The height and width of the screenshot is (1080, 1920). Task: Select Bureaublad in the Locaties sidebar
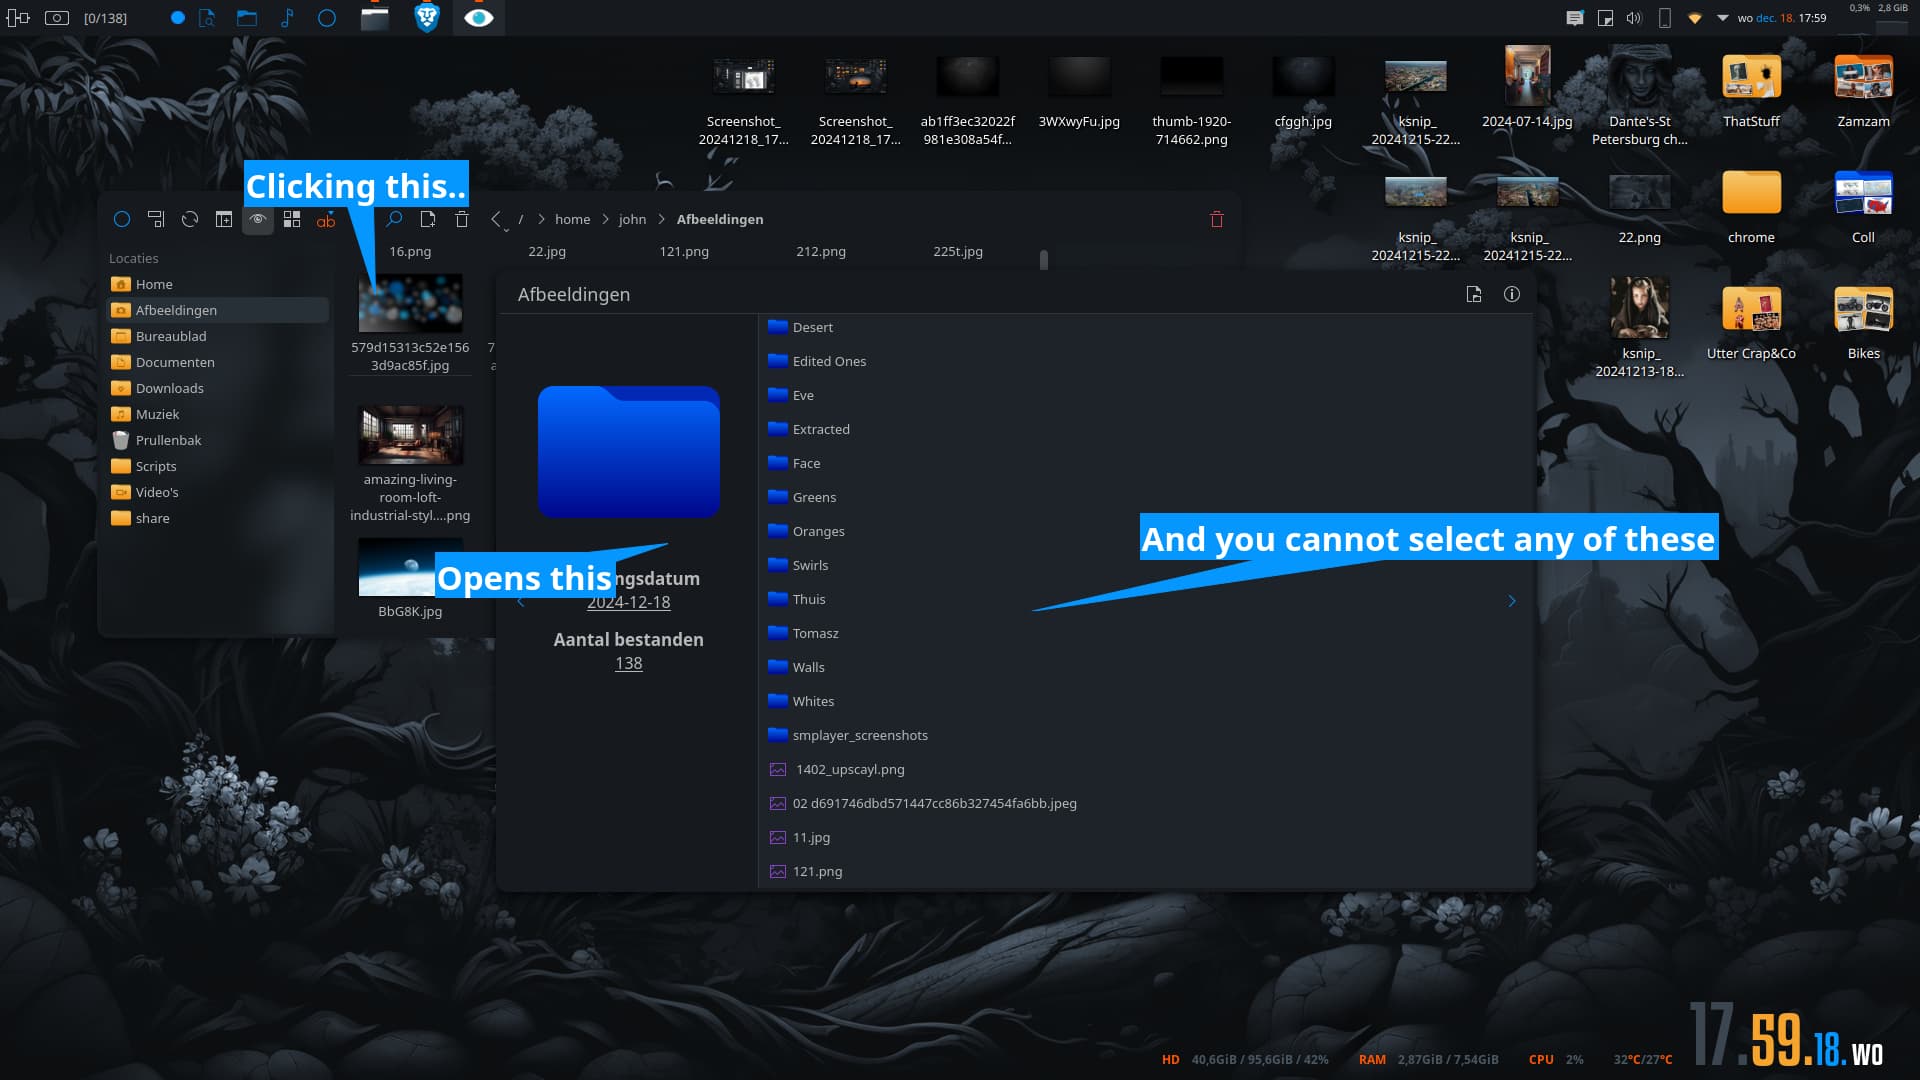(x=218, y=336)
